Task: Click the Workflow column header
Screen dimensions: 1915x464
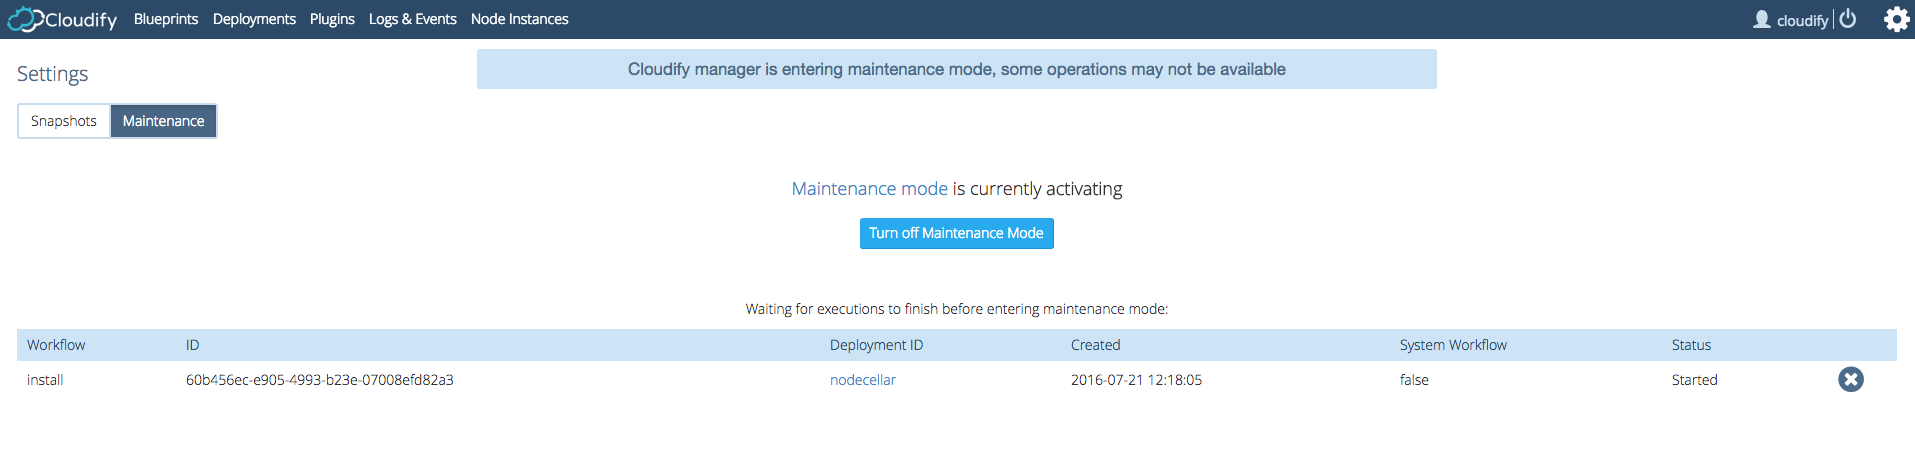Action: [x=56, y=345]
